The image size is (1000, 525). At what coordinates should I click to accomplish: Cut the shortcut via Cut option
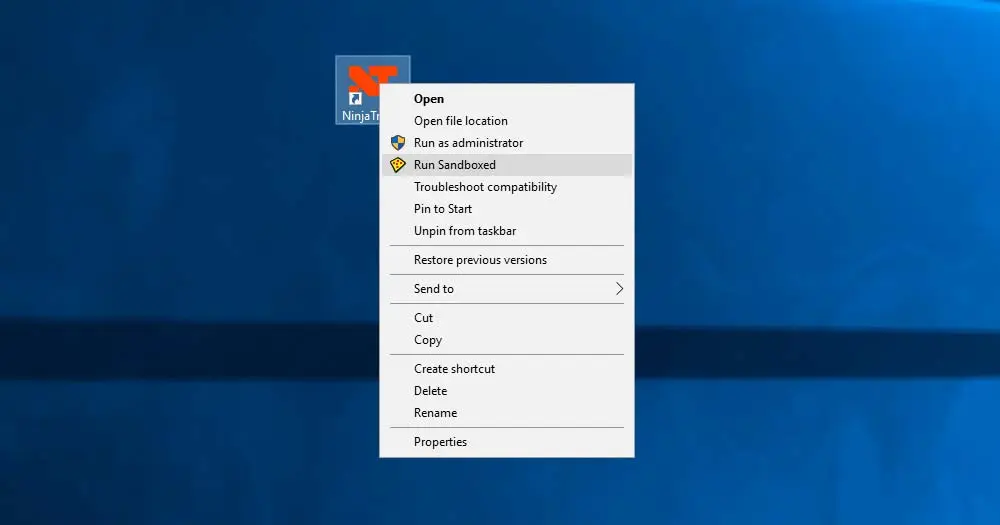[x=424, y=318]
